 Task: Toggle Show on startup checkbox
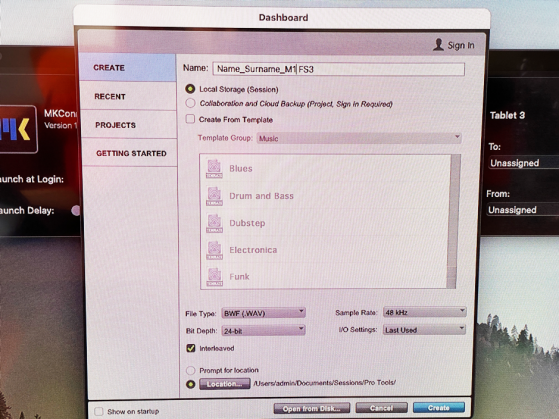coord(98,412)
